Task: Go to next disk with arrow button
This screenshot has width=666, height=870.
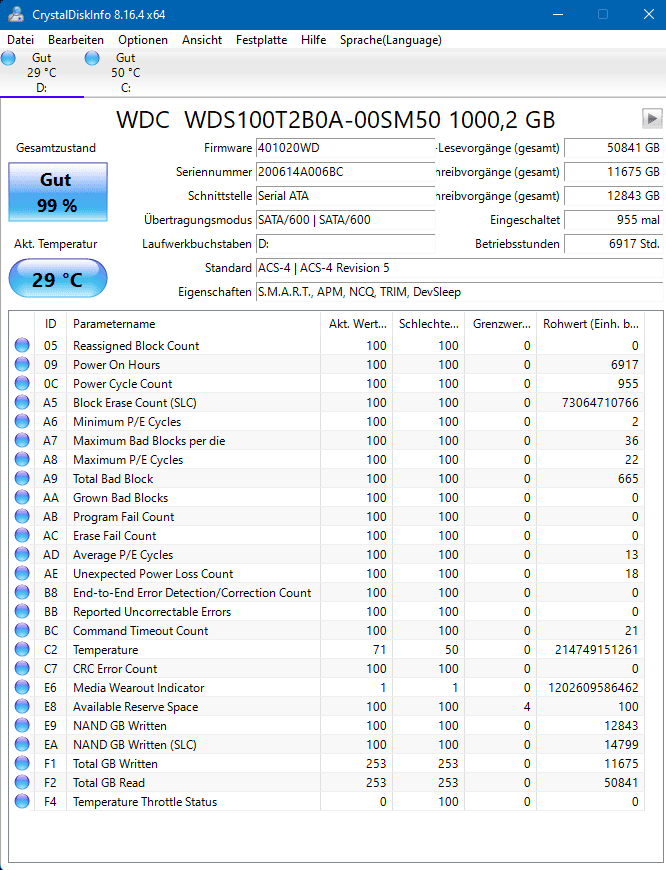Action: (x=652, y=119)
